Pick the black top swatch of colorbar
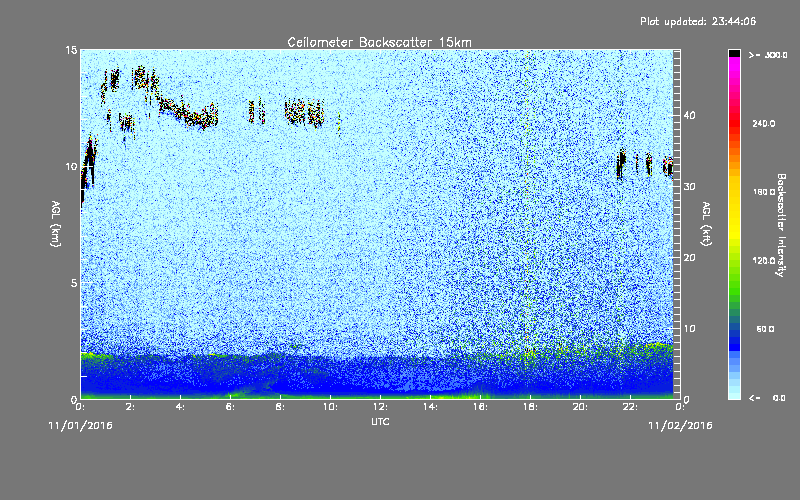The height and width of the screenshot is (500, 800). pos(734,53)
